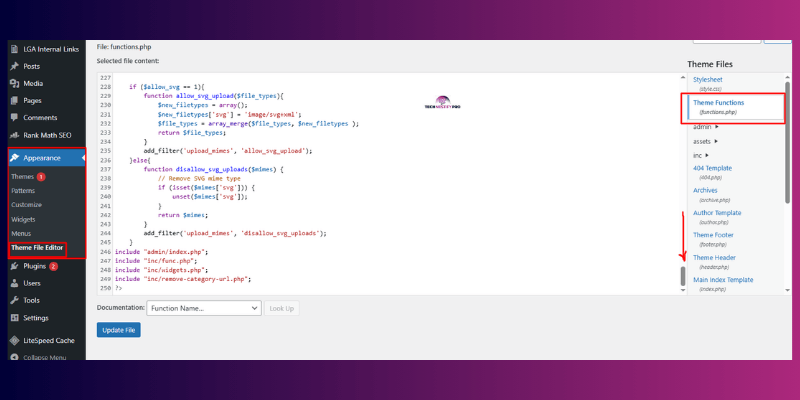Open the Author Template file
The image size is (800, 400).
click(x=717, y=217)
